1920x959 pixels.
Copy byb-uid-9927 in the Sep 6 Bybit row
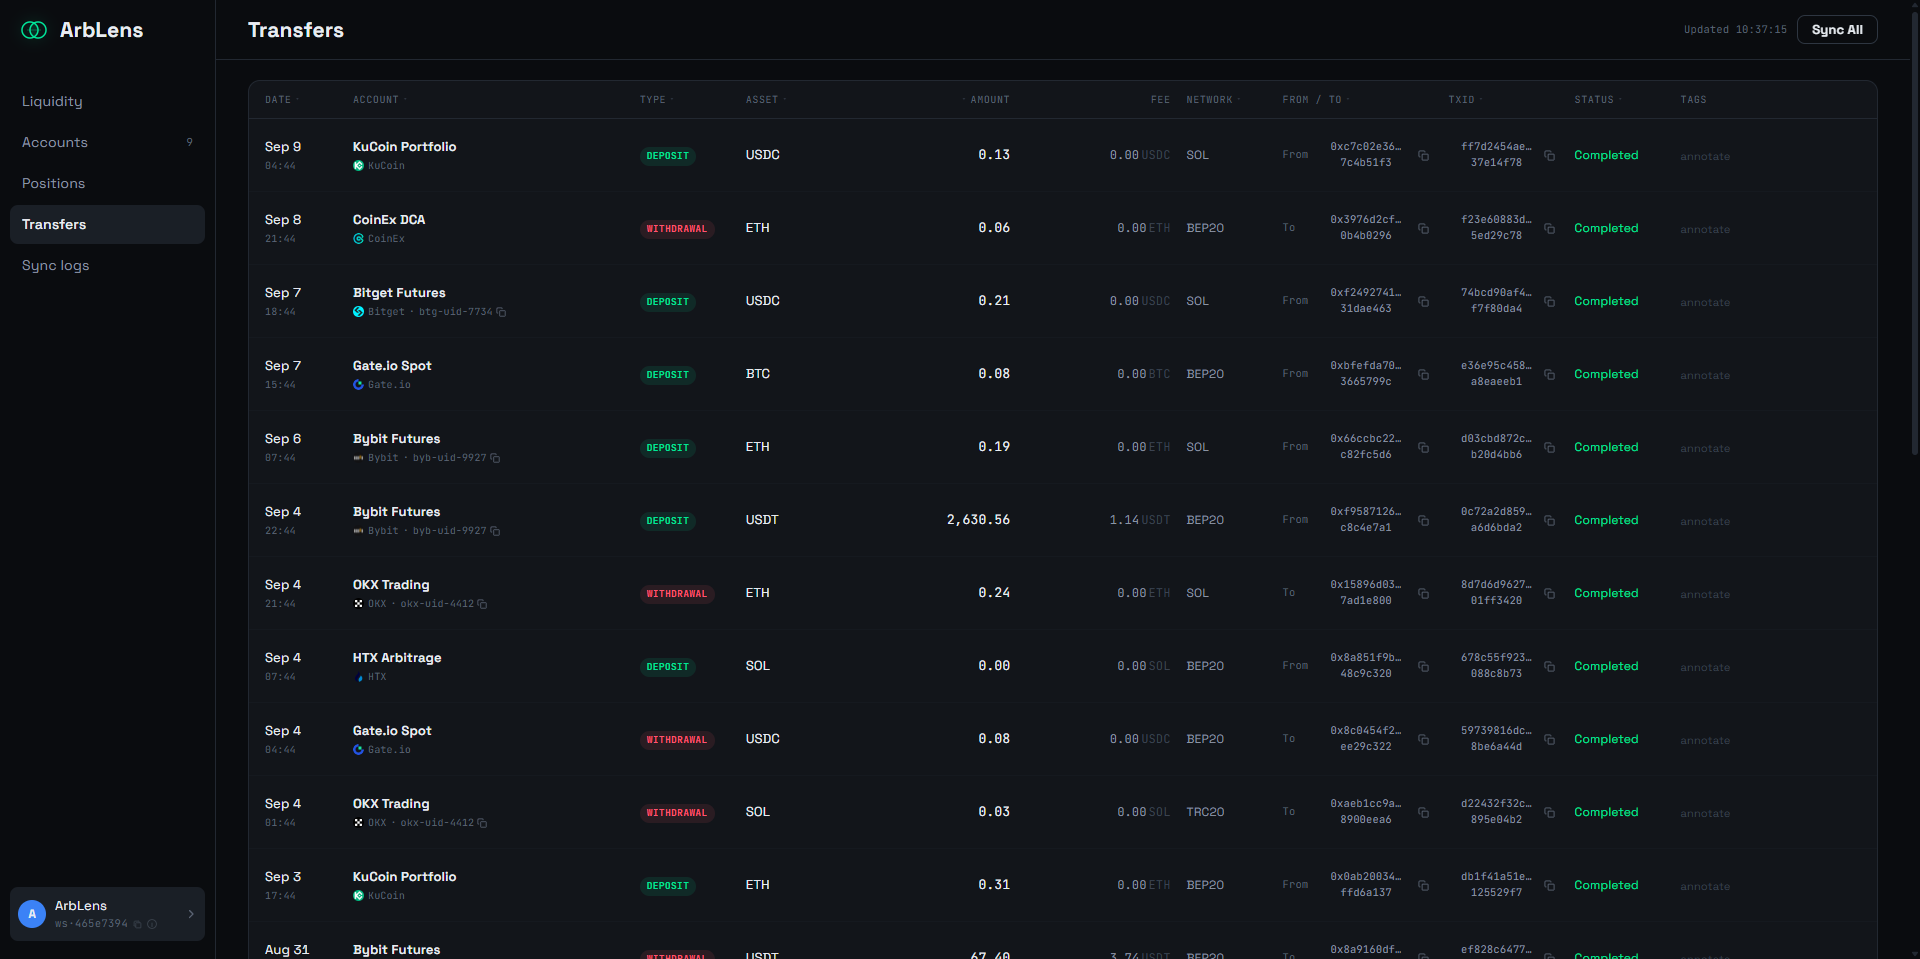tap(495, 458)
